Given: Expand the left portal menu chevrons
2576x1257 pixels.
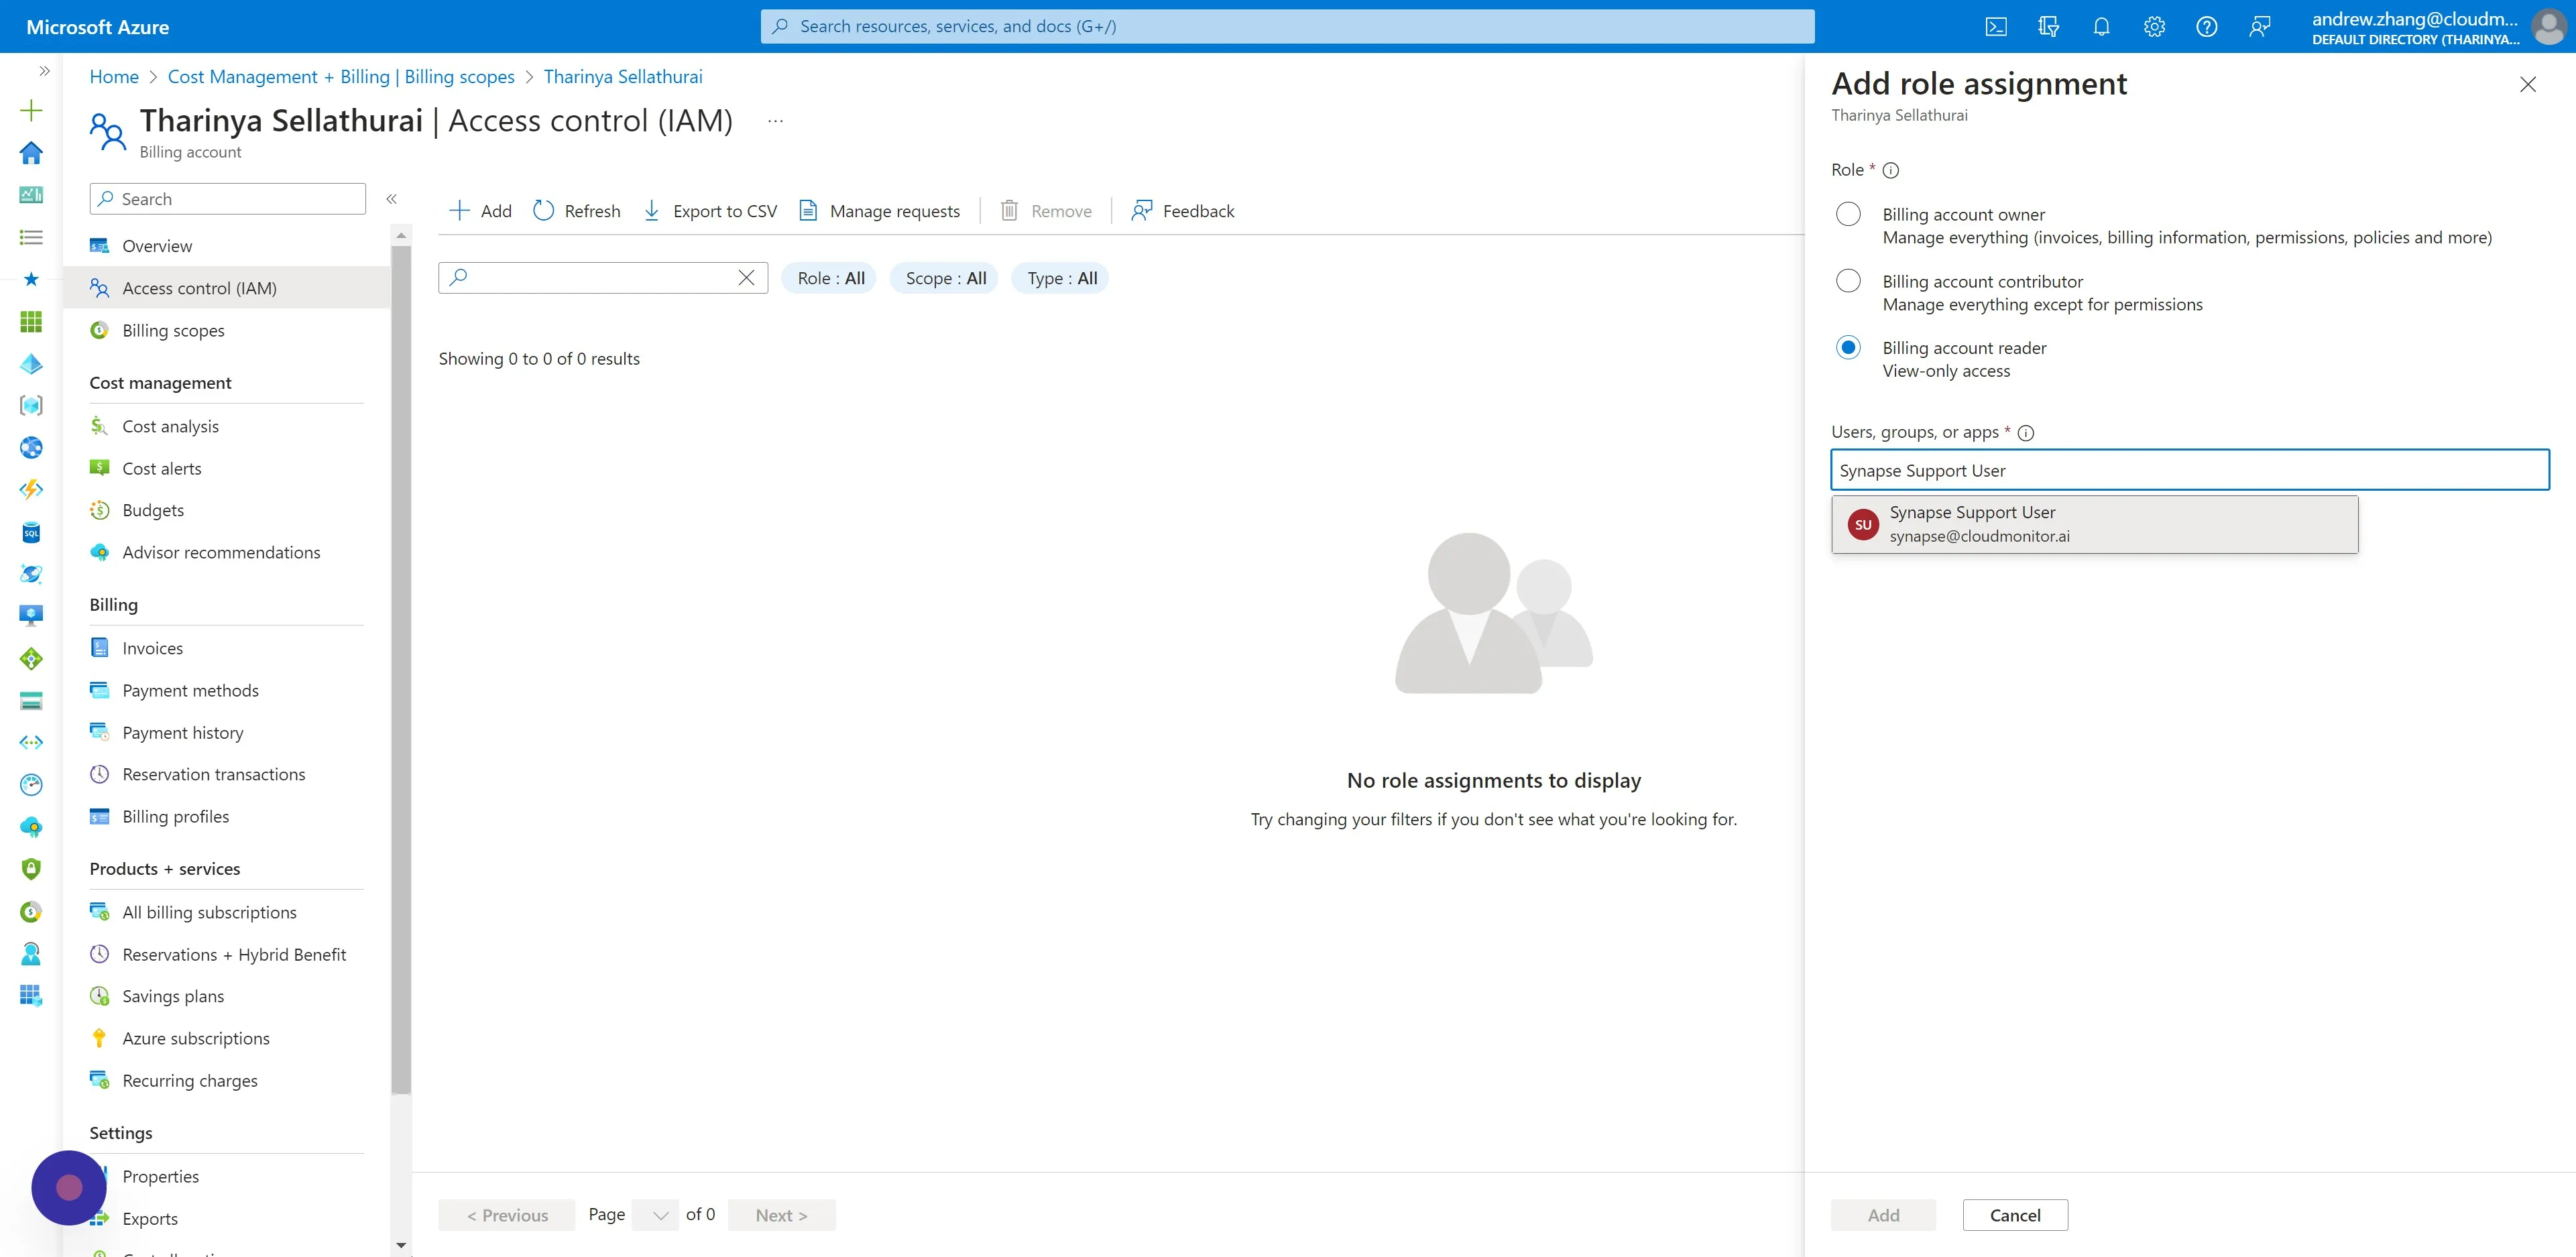Looking at the screenshot, I should click(x=44, y=71).
